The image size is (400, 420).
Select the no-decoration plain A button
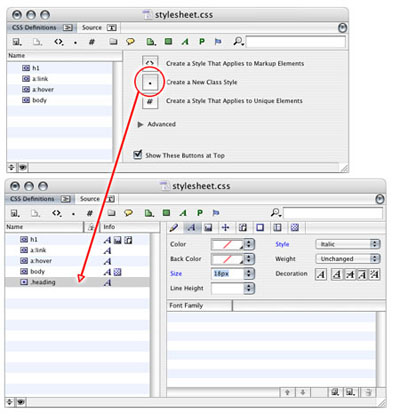(x=321, y=275)
